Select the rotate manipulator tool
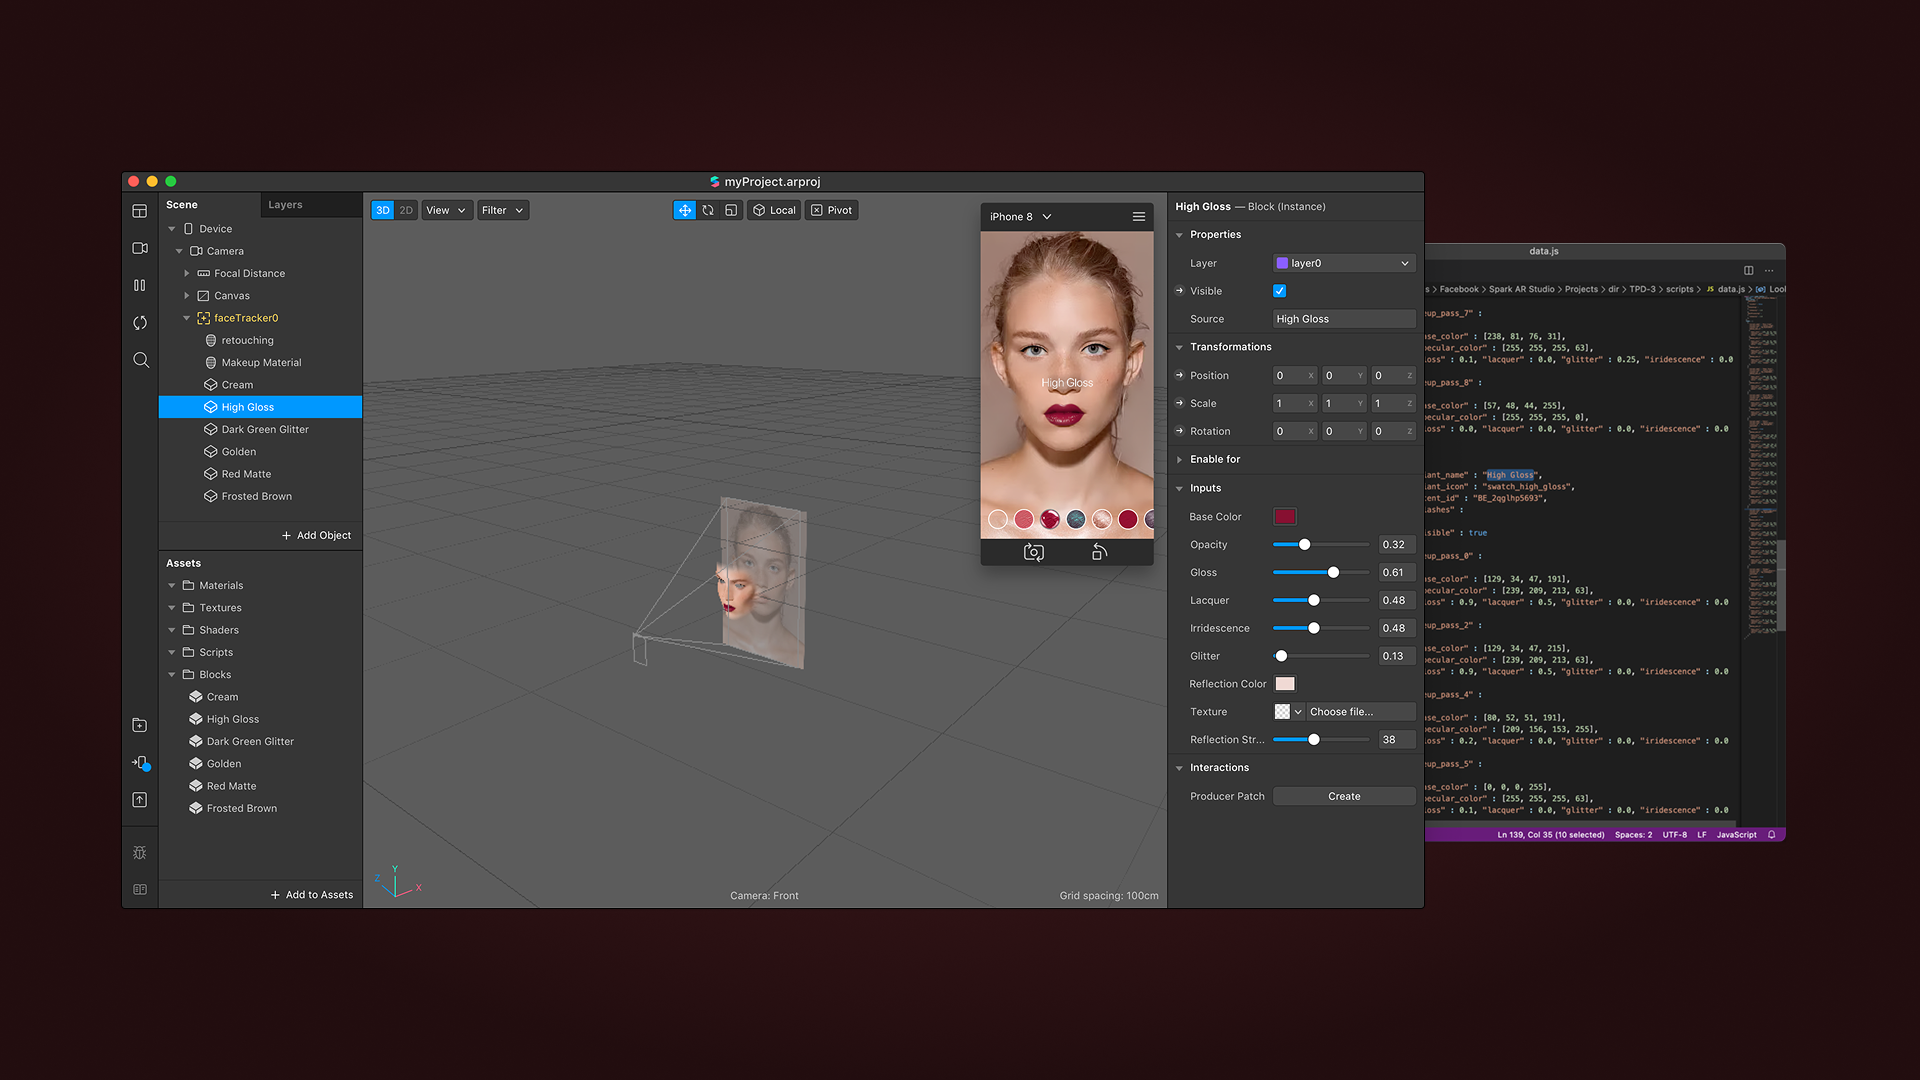 tap(708, 210)
